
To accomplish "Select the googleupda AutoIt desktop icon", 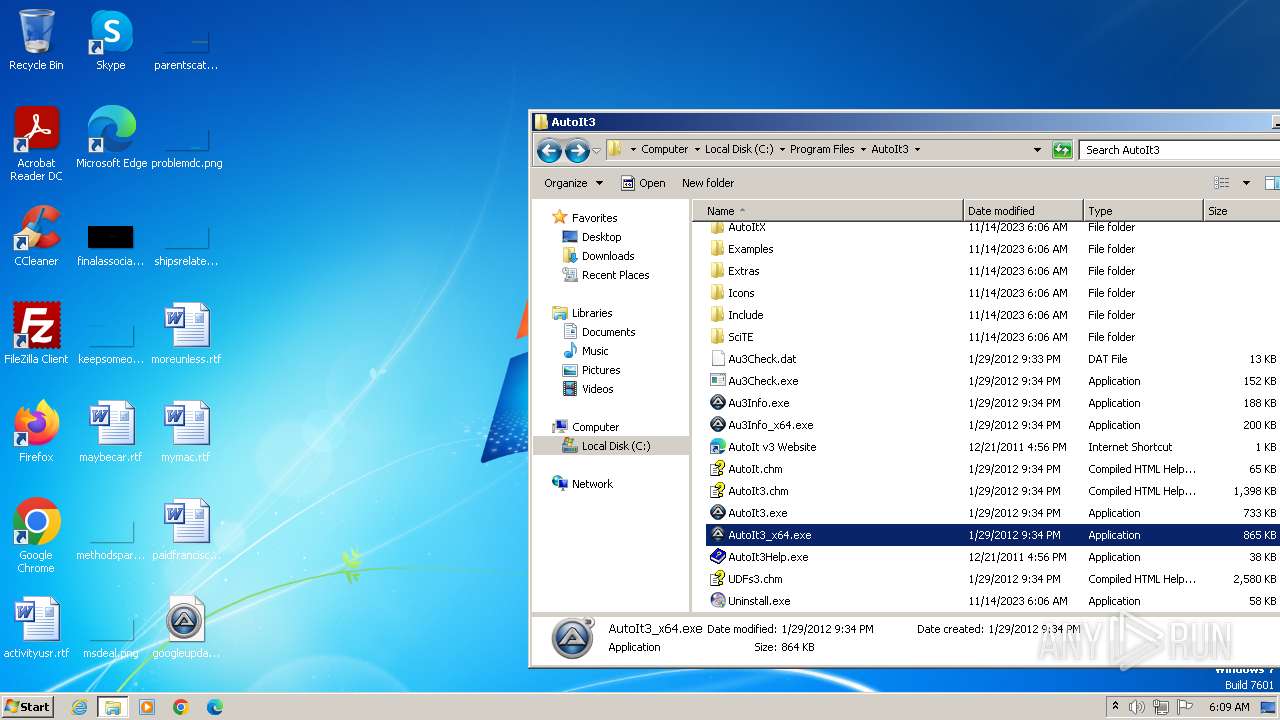I will (186, 628).
